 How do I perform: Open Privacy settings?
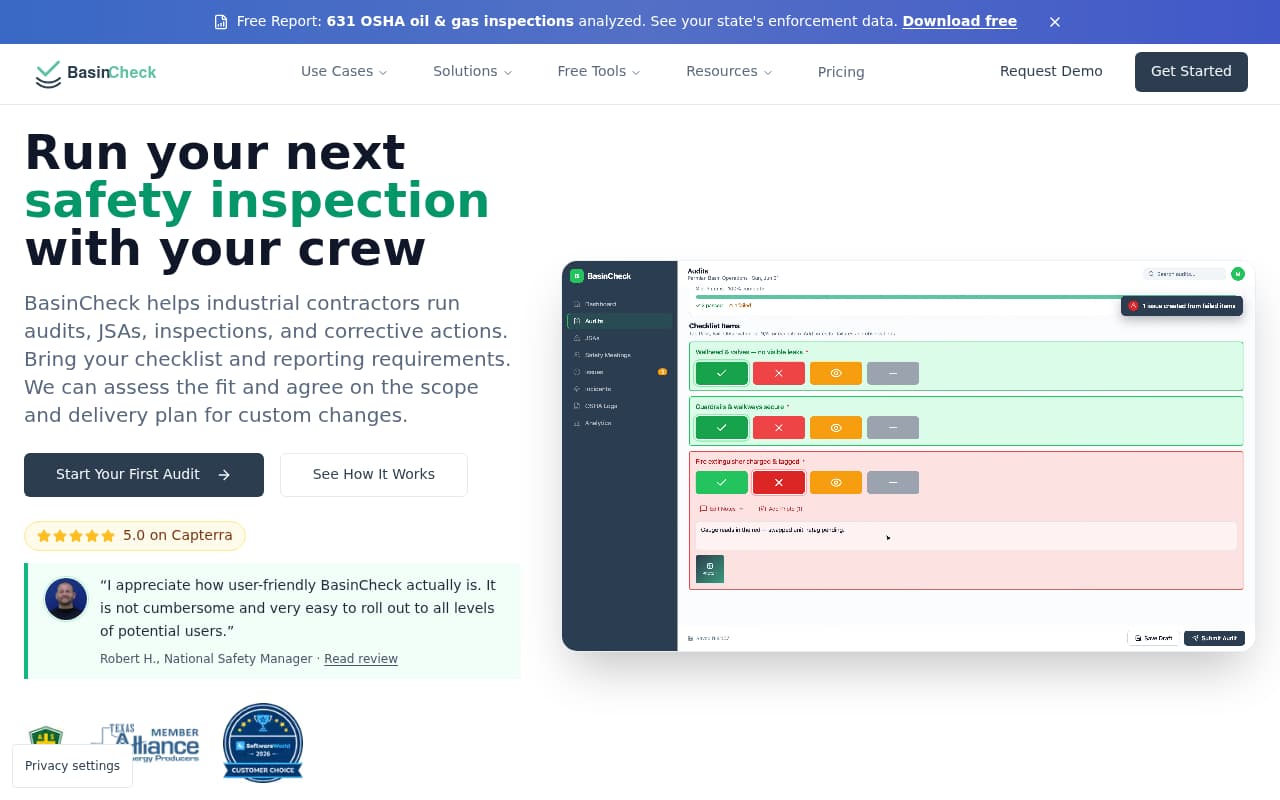(x=72, y=766)
